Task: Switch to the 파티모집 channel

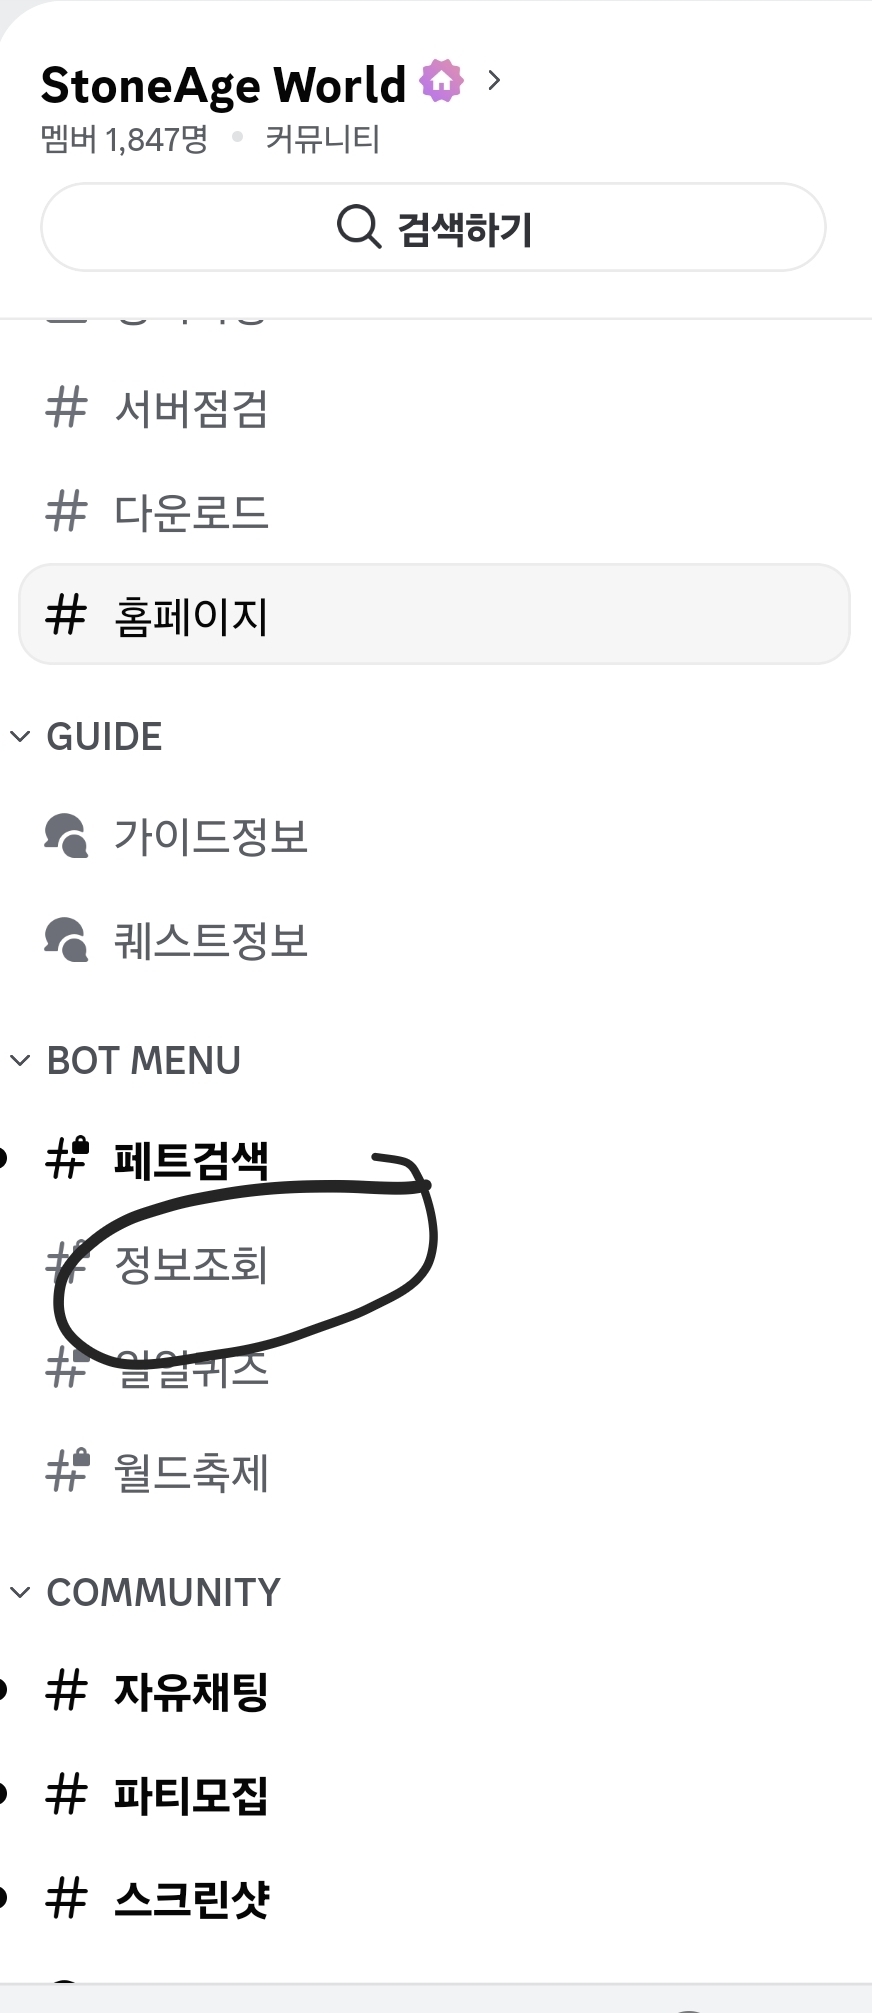Action: tap(191, 1795)
